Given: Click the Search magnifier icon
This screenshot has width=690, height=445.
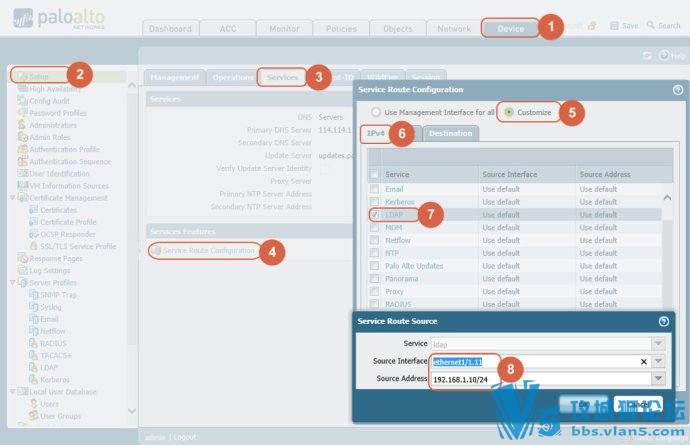Looking at the screenshot, I should click(x=650, y=25).
